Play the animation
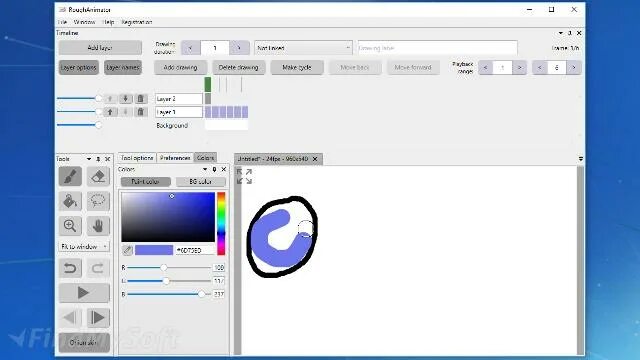The width and height of the screenshot is (640, 360). 84,293
